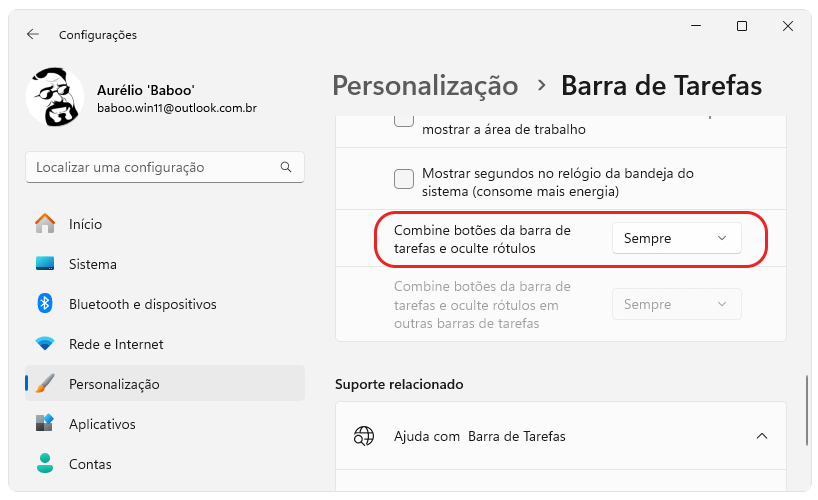The height and width of the screenshot is (500, 818).
Task: Select the Sistema monitor icon
Action: [x=45, y=264]
